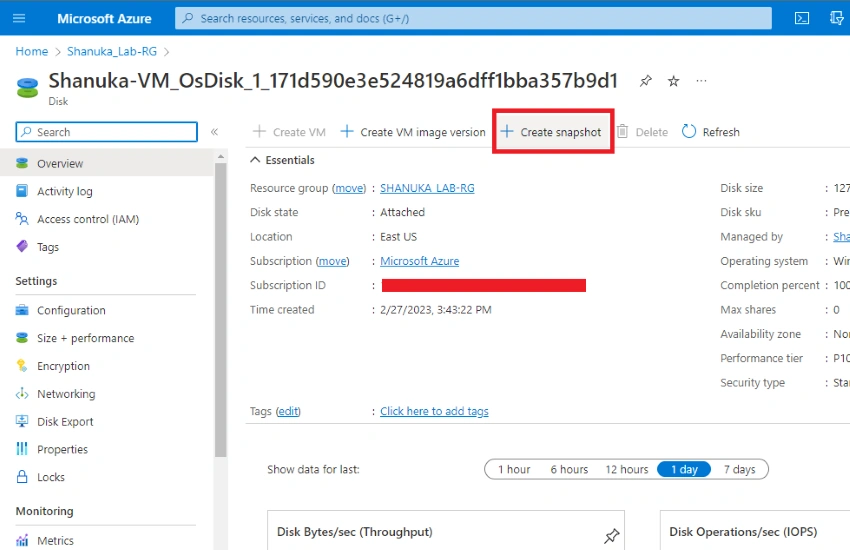Pin the Disk Bytes/sec throughput chart
Screen dimensions: 850x550
tap(611, 536)
